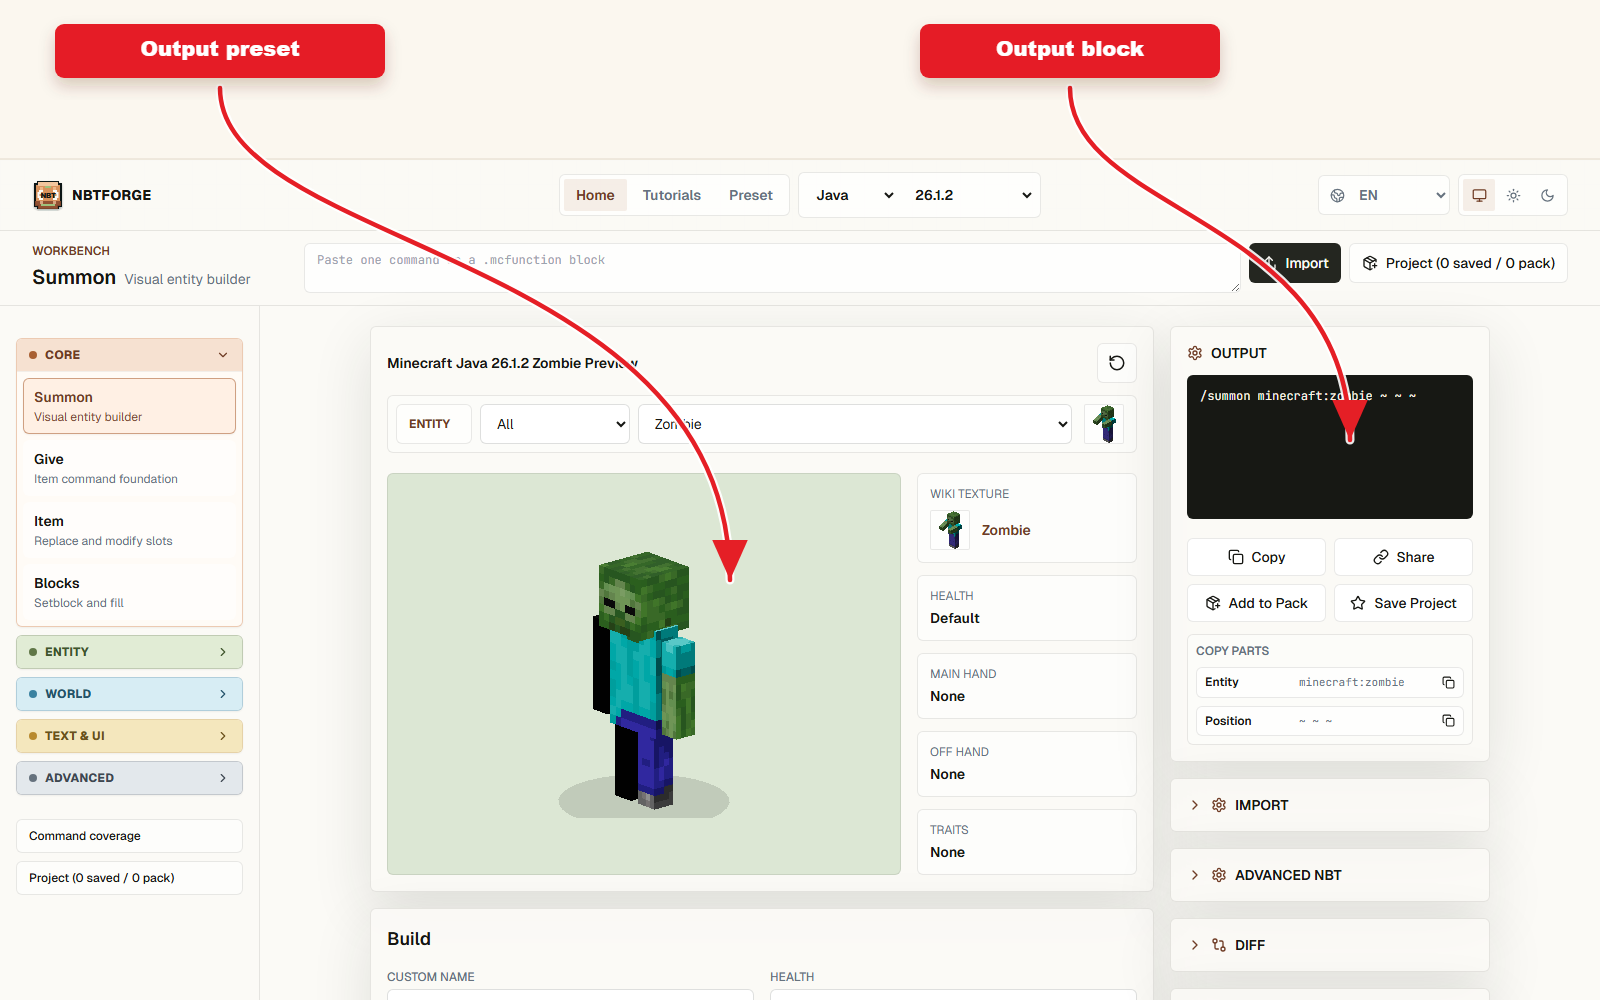Expand the TEXT & UI section
This screenshot has height=1000, width=1600.
point(129,736)
